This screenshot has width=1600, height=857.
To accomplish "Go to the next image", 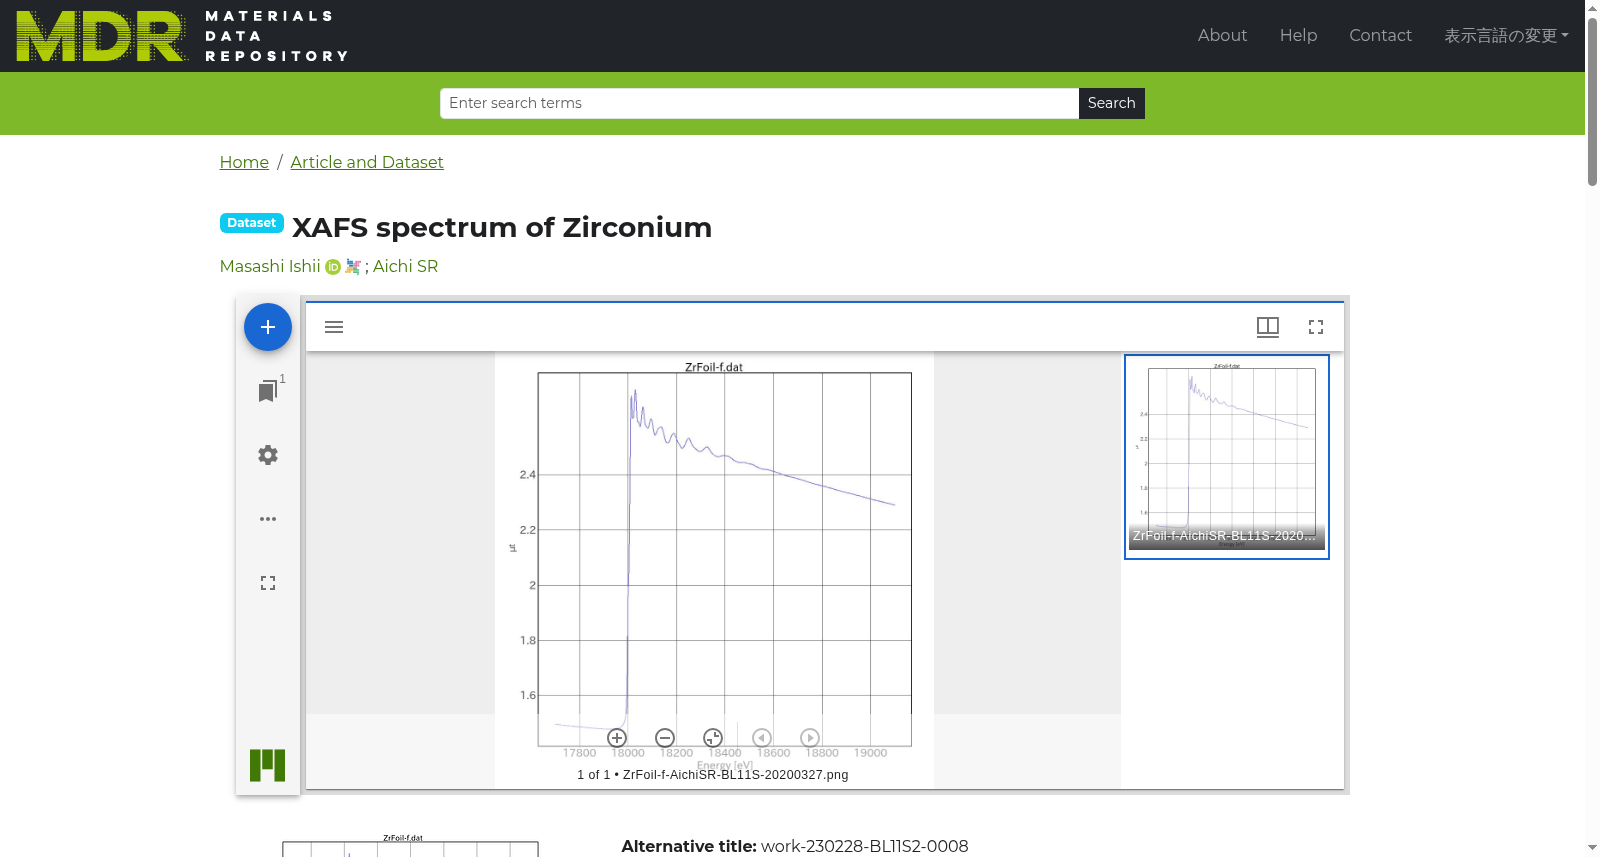I will (x=810, y=738).
